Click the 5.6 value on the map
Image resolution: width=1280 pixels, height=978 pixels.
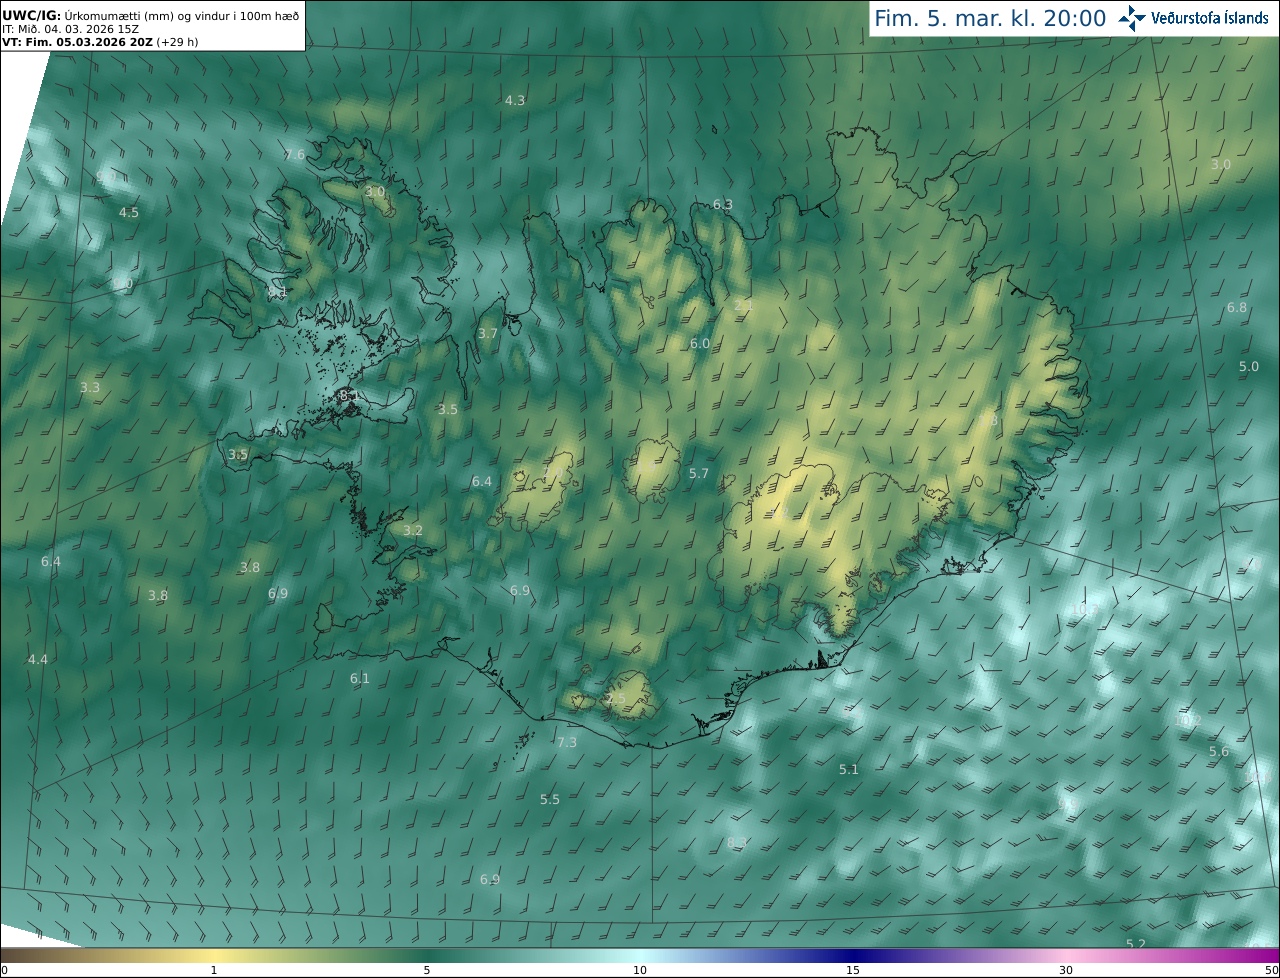coord(1219,751)
